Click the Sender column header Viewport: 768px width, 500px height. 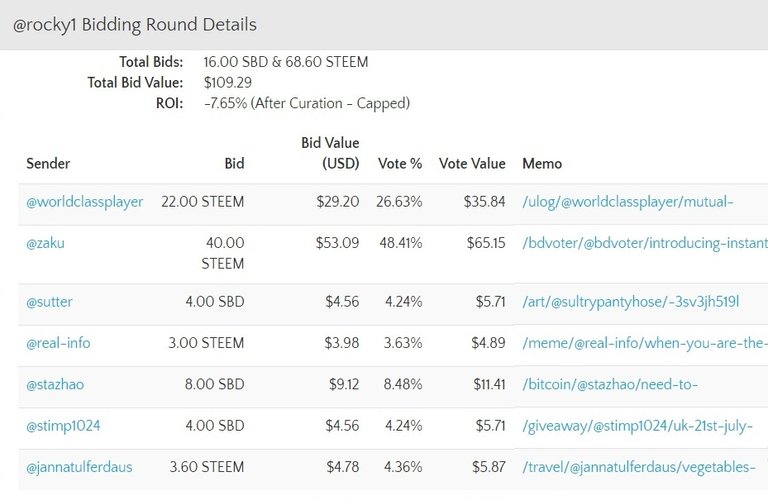pos(48,163)
